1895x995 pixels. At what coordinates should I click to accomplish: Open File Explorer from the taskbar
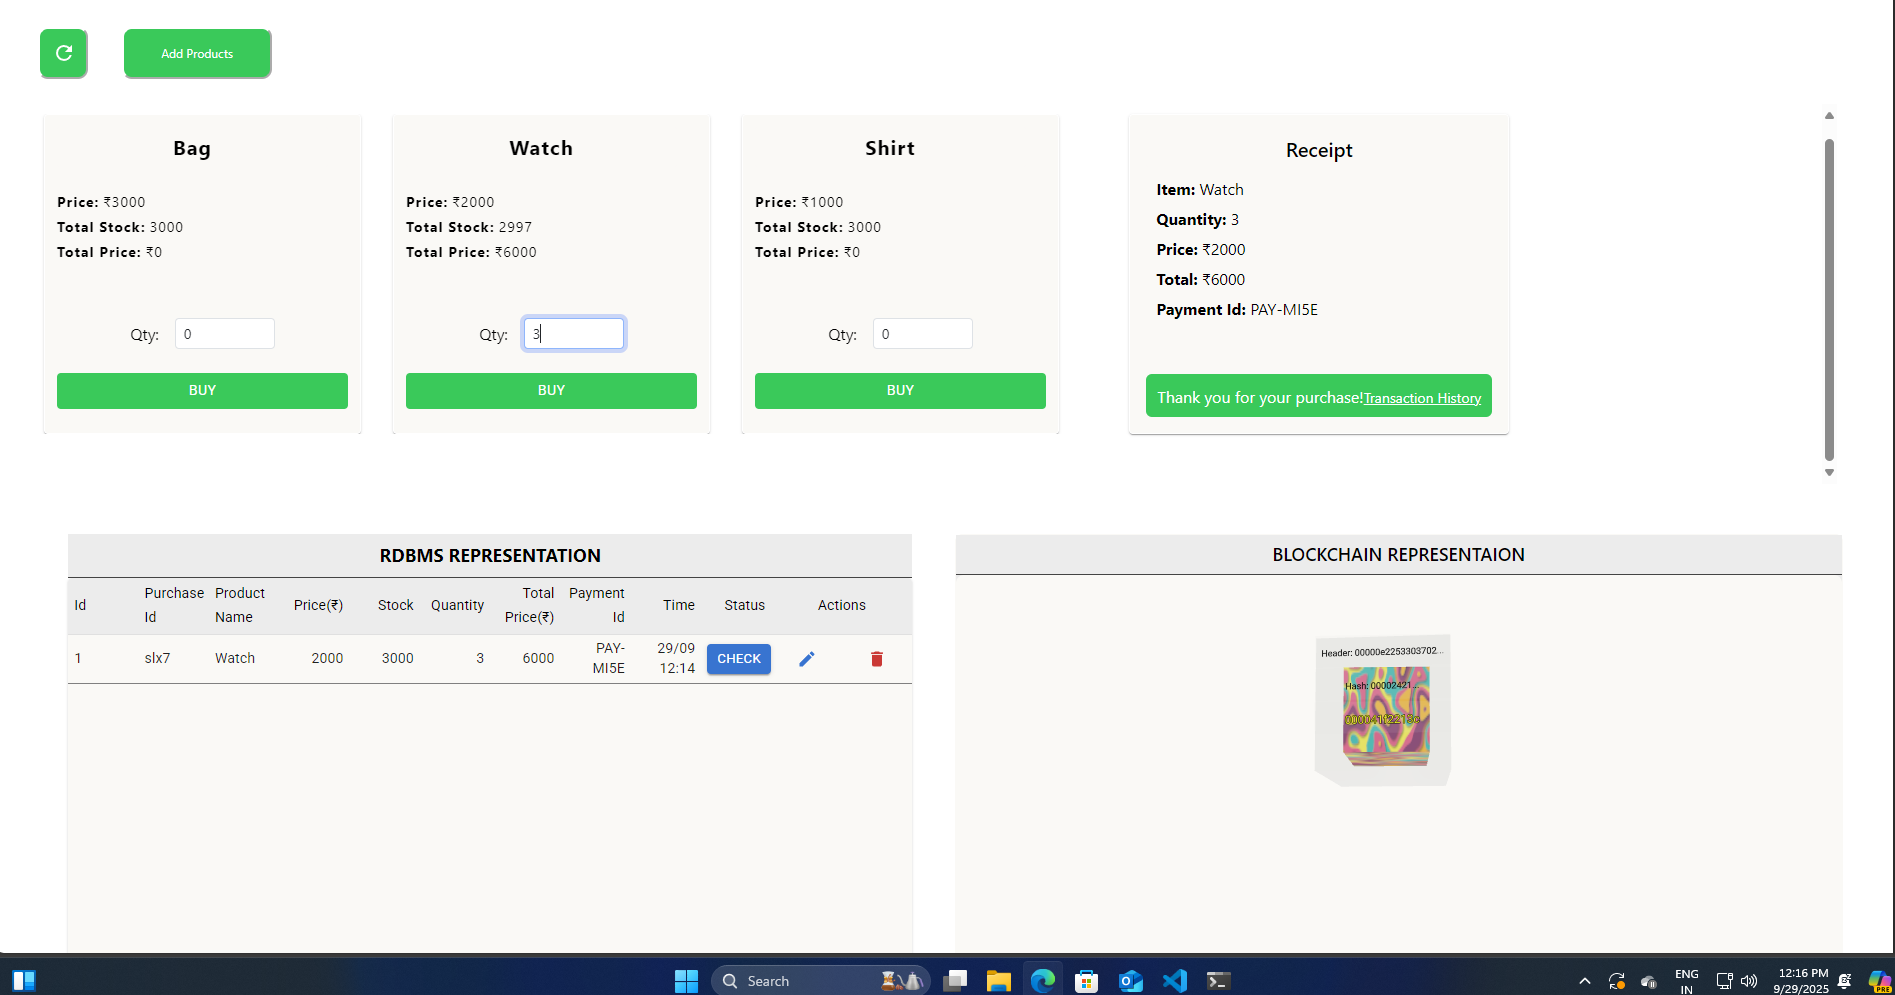pos(998,980)
